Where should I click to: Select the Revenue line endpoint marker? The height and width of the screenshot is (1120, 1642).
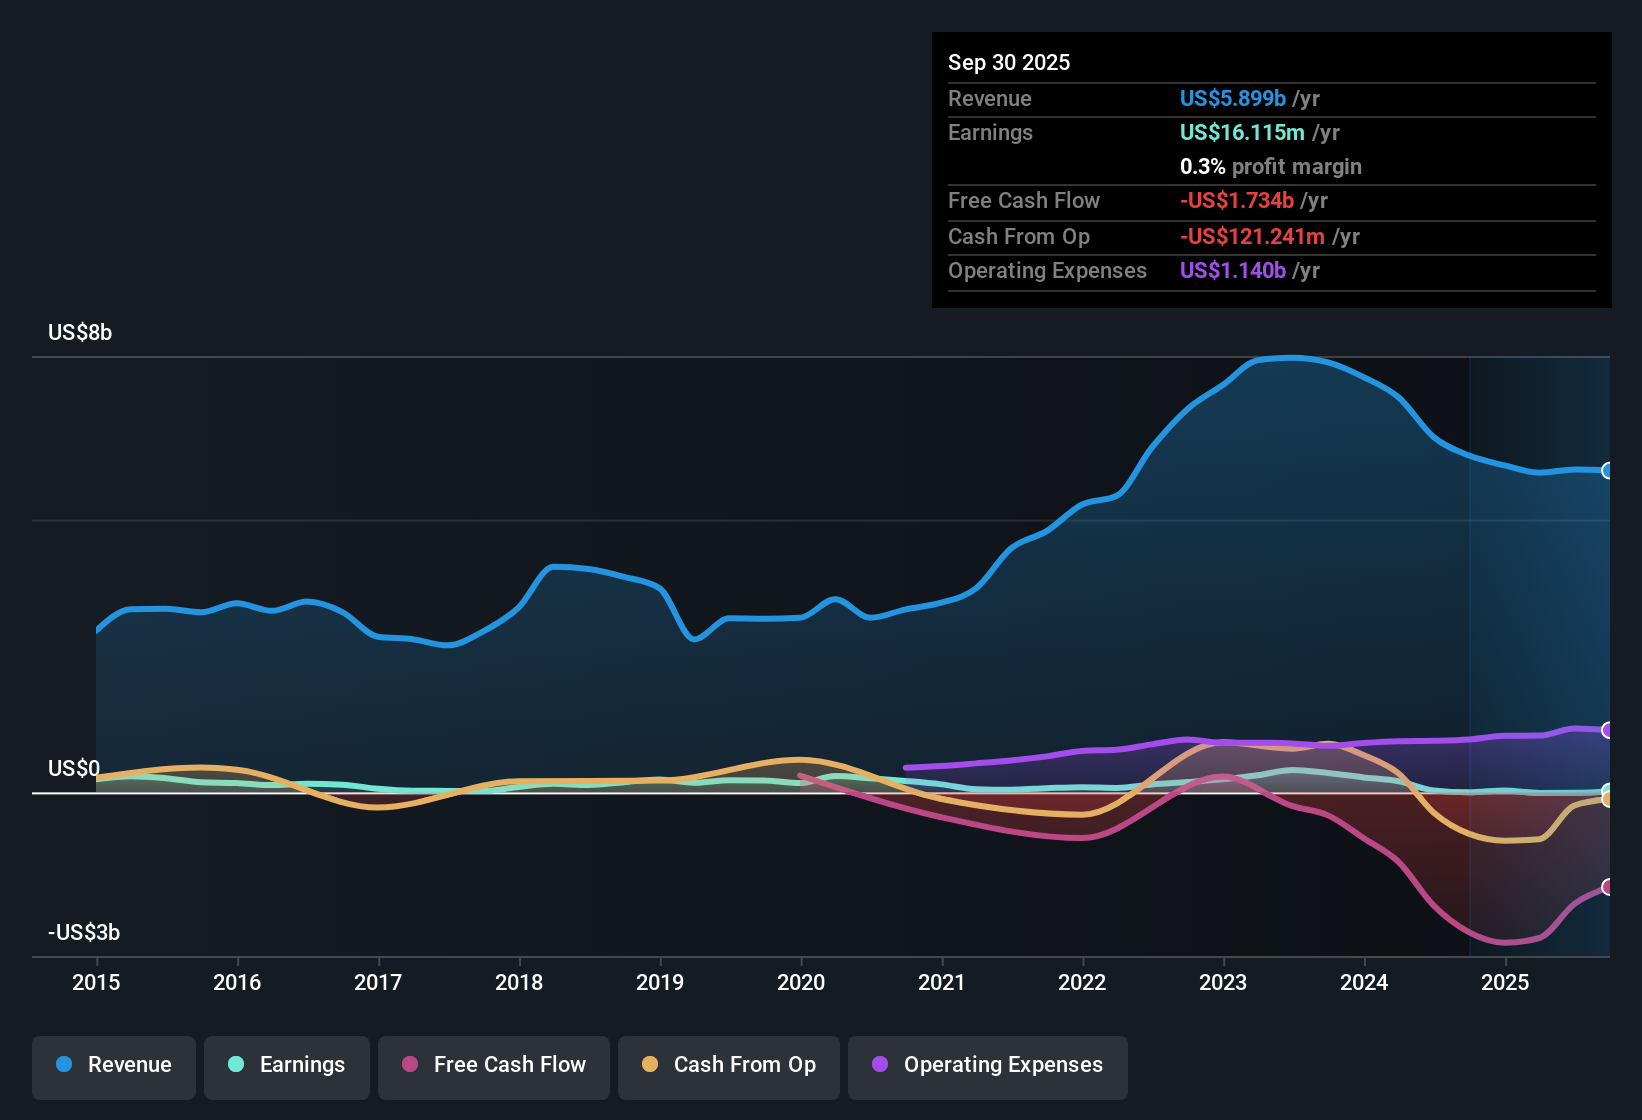[x=1607, y=470]
